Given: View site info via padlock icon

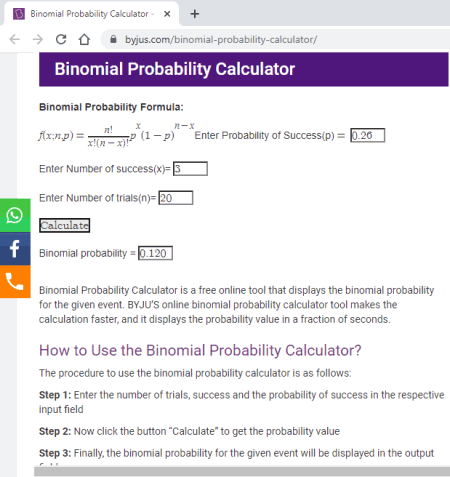Looking at the screenshot, I should tap(113, 39).
